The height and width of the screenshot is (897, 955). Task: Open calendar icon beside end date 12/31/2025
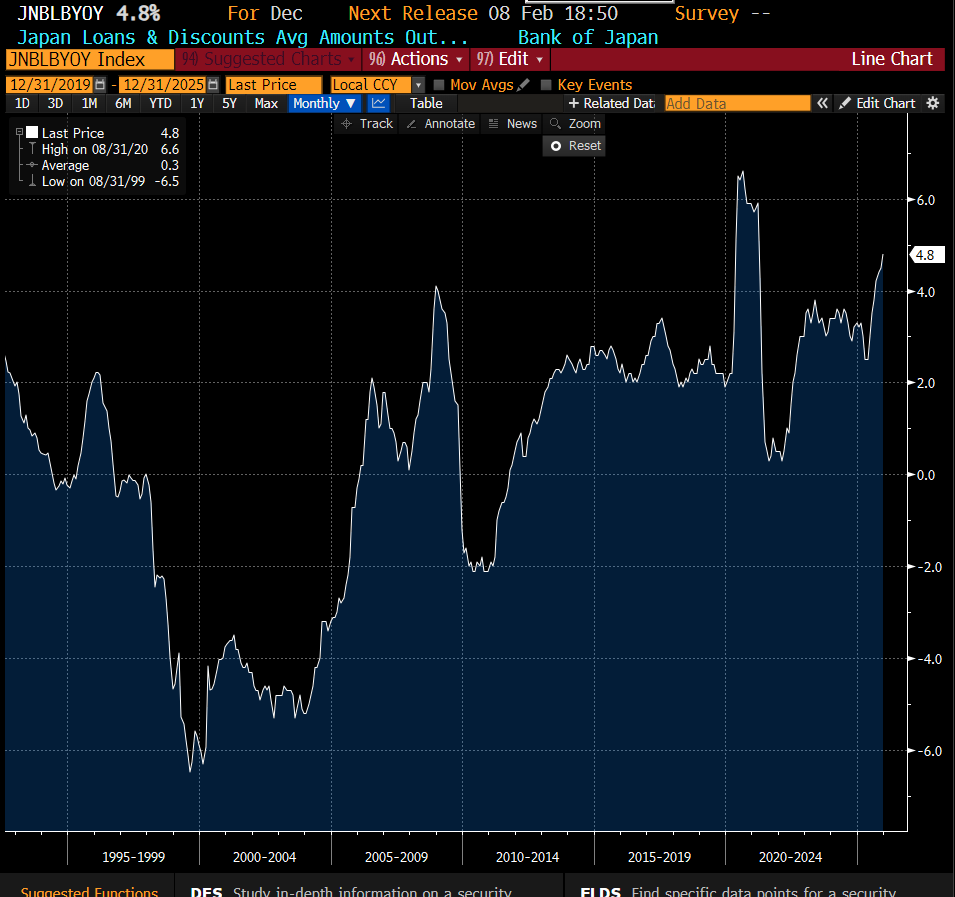tap(213, 85)
